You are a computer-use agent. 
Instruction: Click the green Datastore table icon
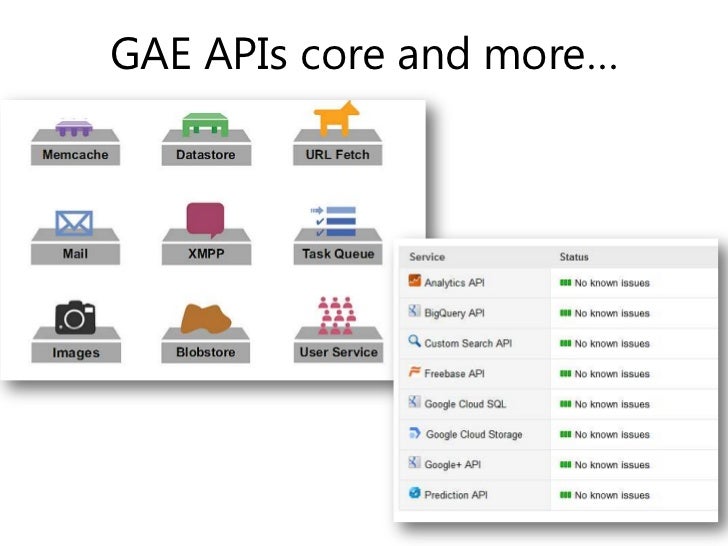205,124
